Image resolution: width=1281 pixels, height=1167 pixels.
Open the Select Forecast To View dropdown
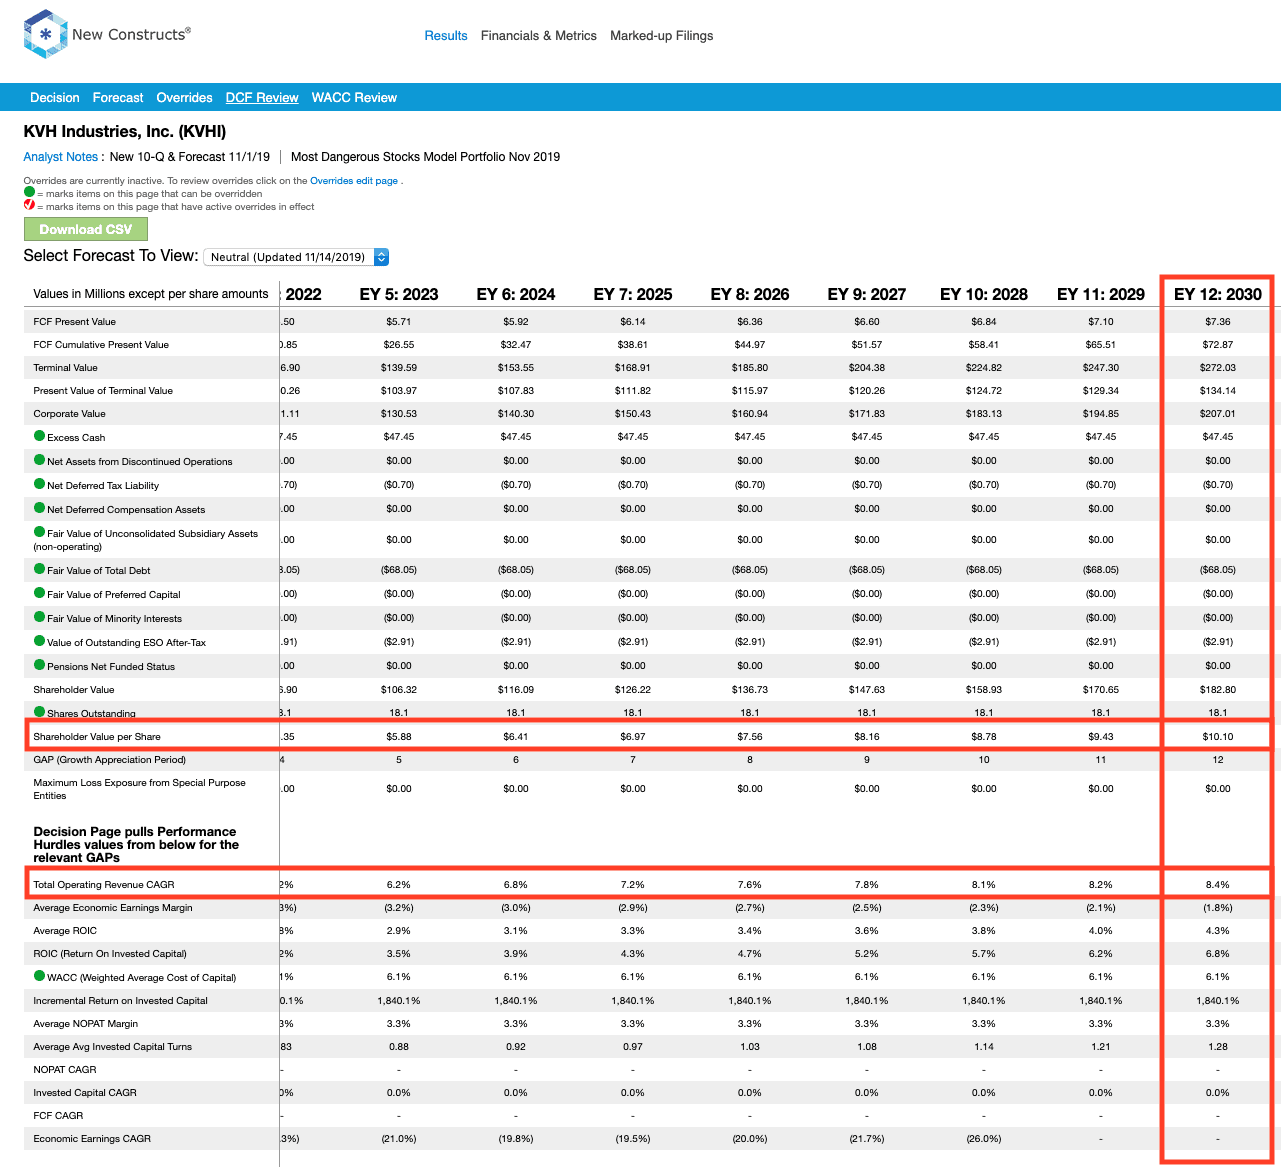pyautogui.click(x=296, y=257)
